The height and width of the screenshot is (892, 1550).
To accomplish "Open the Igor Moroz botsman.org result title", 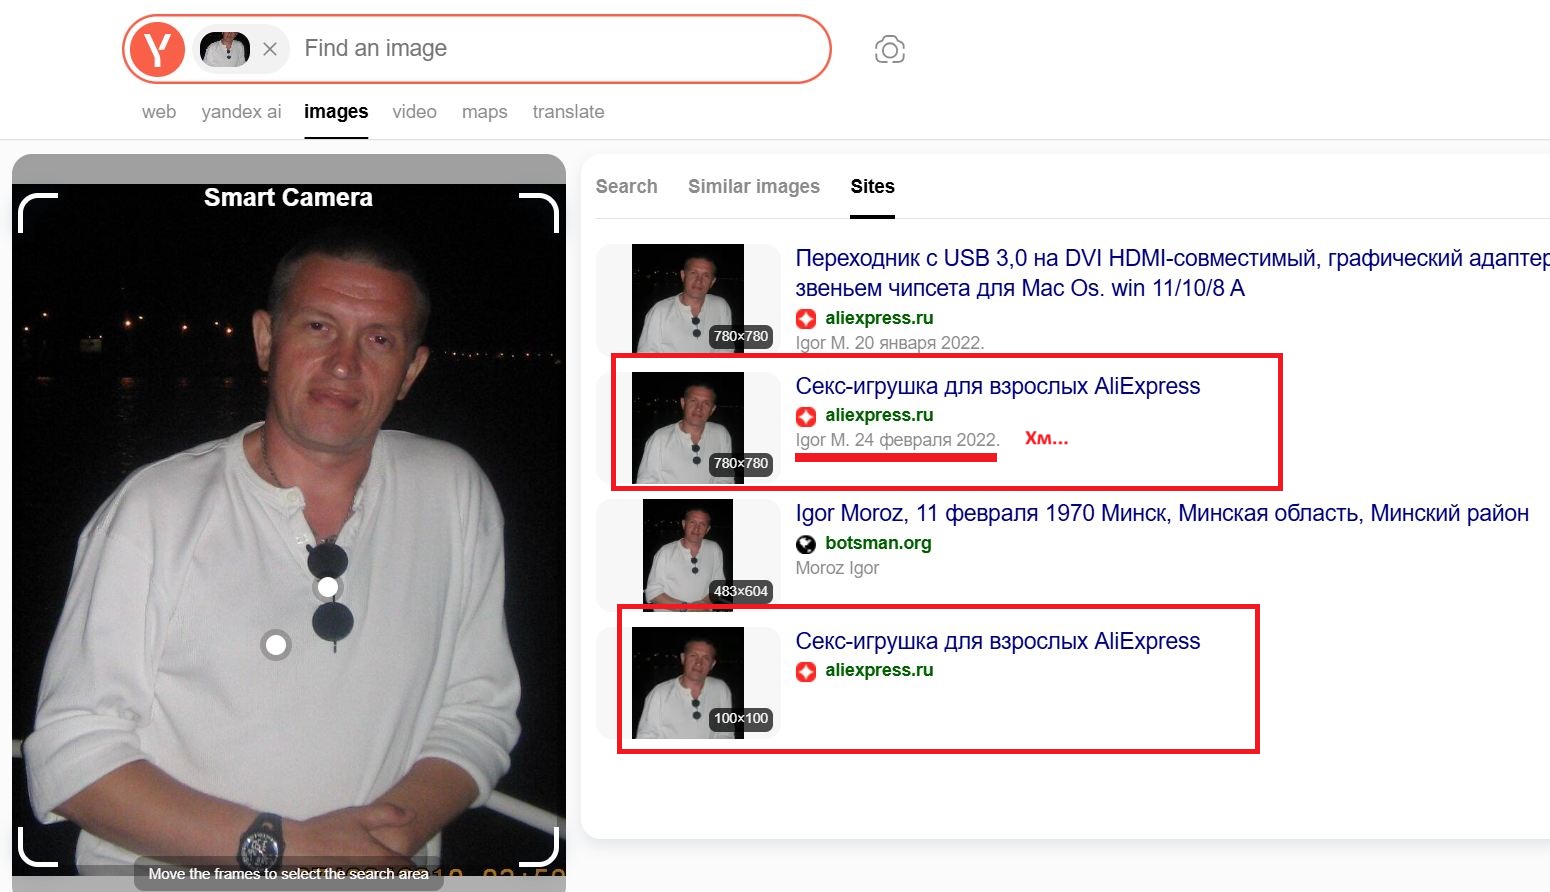I will click(x=1161, y=514).
